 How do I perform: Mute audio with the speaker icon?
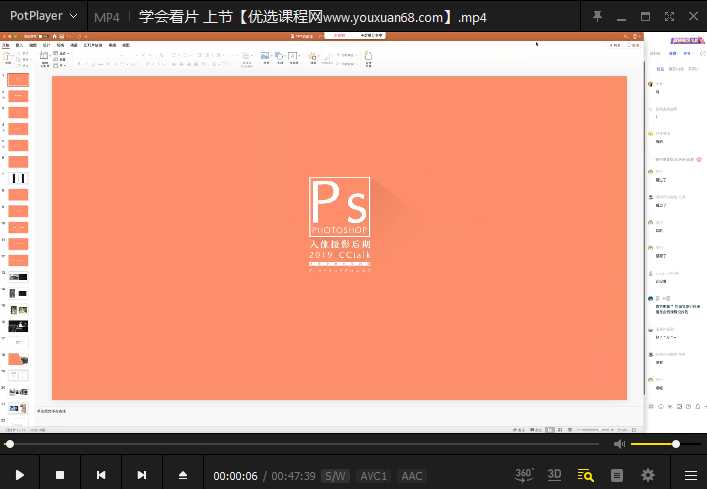(620, 444)
